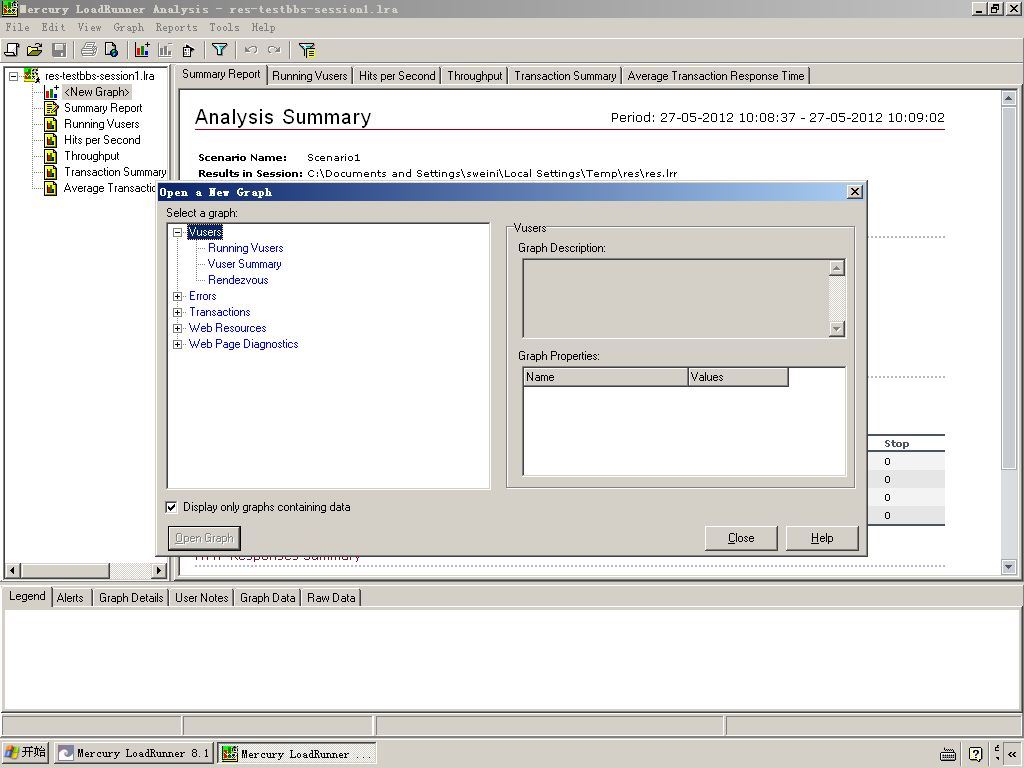The height and width of the screenshot is (768, 1024).
Task: Click the graph icon beside Transaction Summary in tree
Action: [x=51, y=172]
